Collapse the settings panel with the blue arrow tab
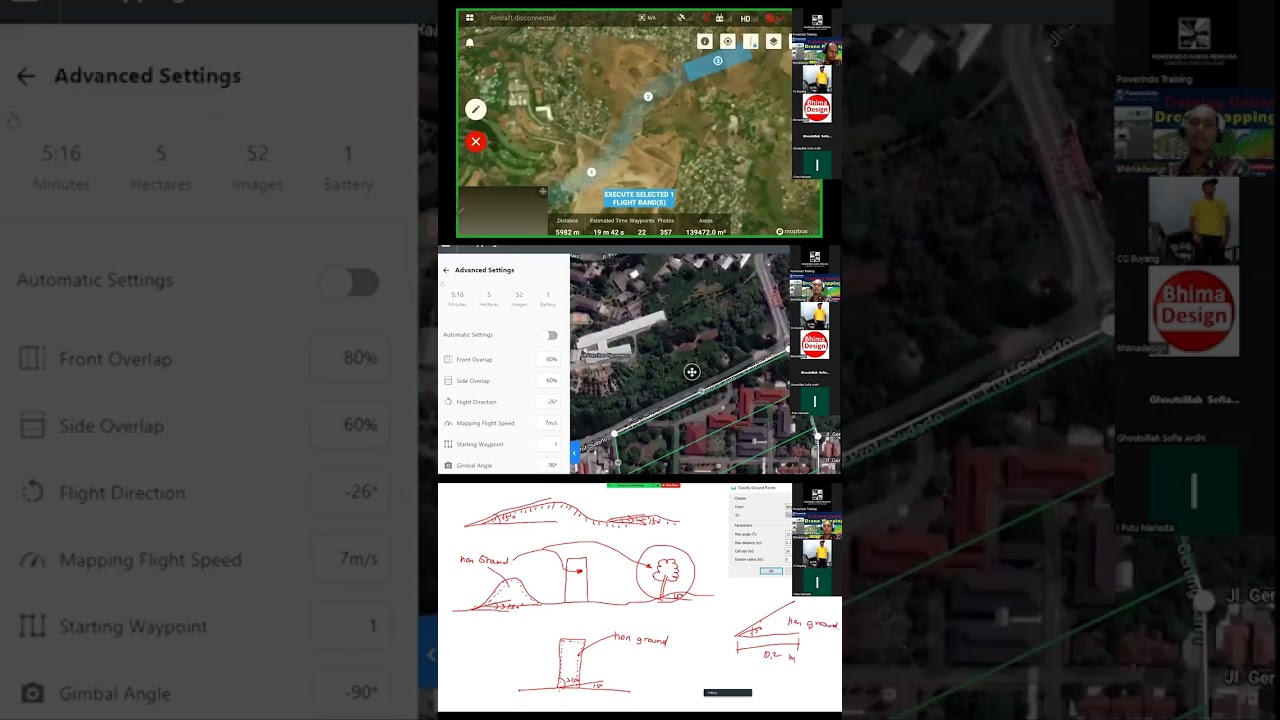The width and height of the screenshot is (1280, 720). (574, 453)
